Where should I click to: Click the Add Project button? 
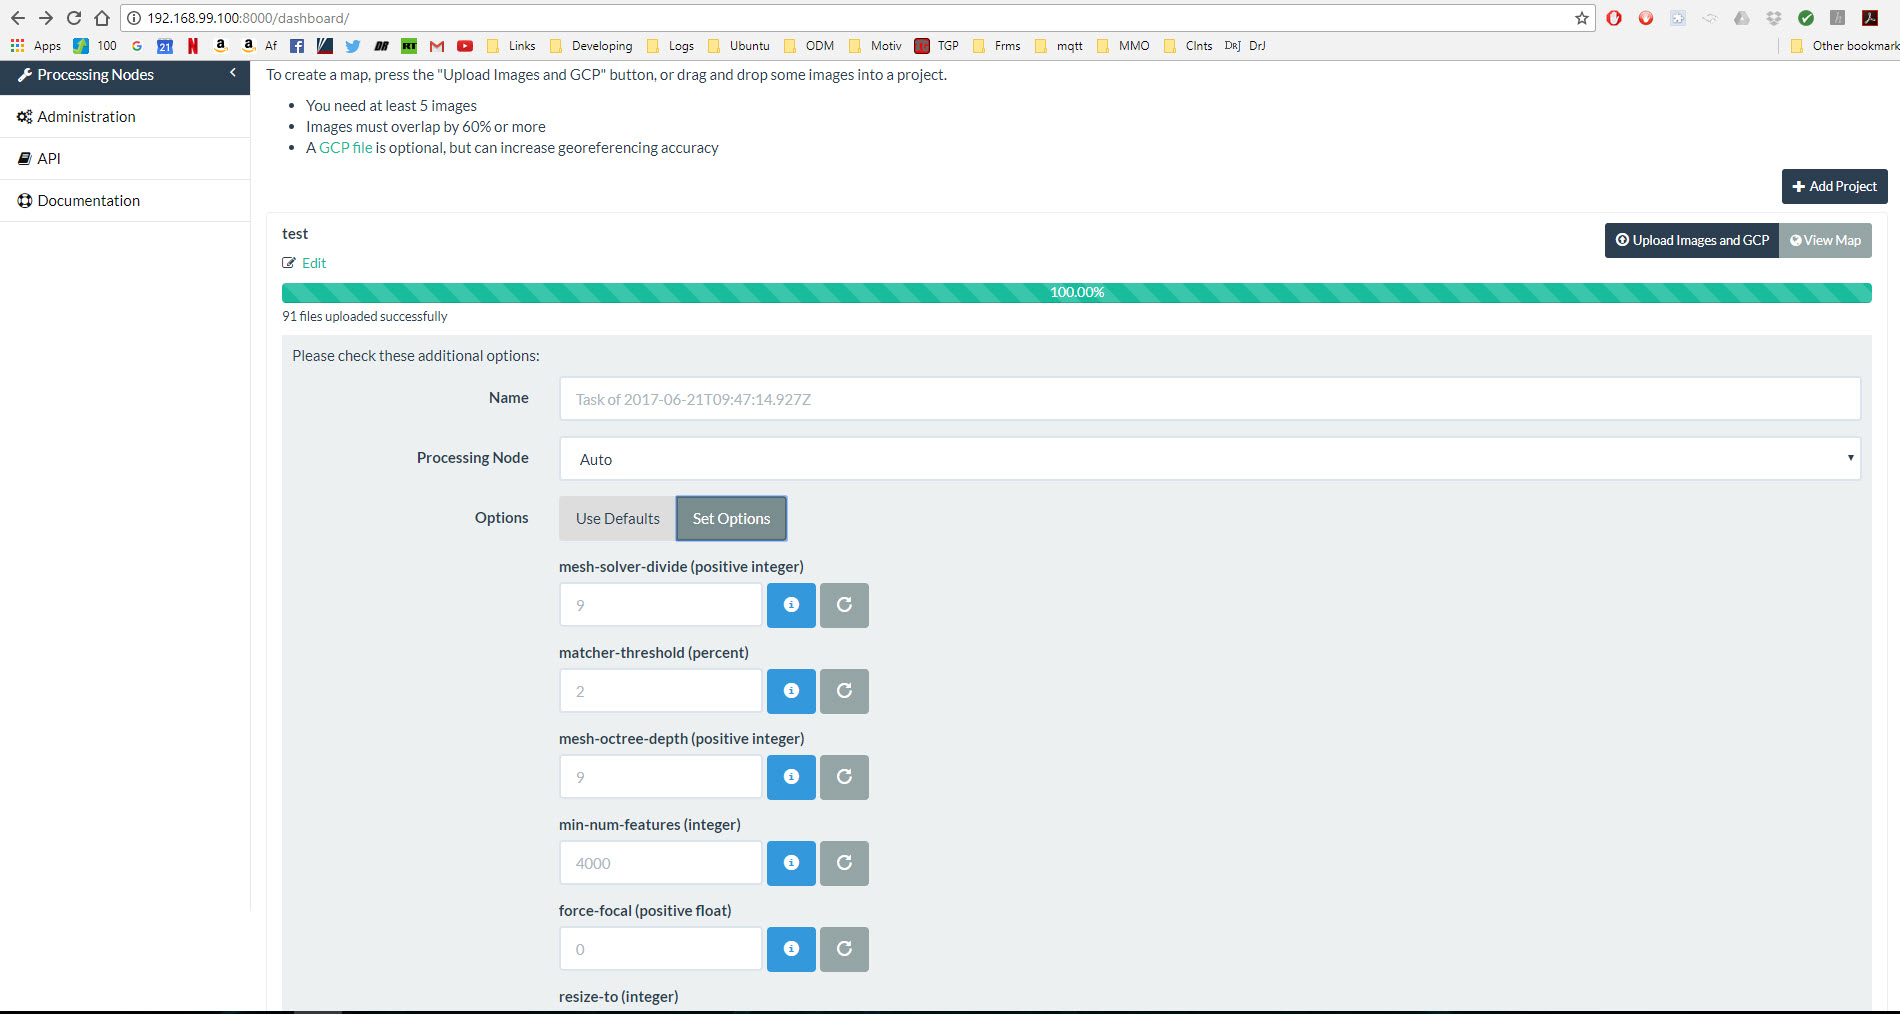[x=1834, y=186]
